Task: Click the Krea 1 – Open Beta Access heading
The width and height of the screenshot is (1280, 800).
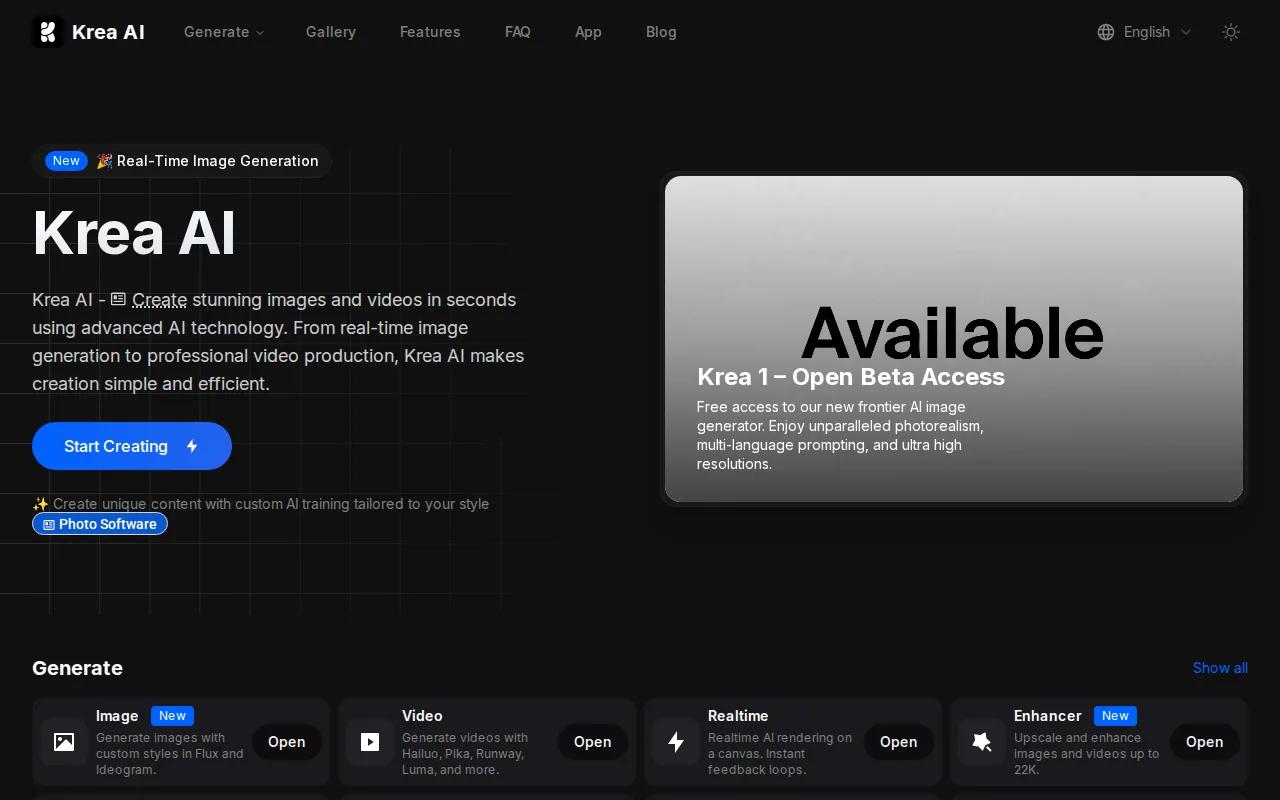Action: coord(851,377)
